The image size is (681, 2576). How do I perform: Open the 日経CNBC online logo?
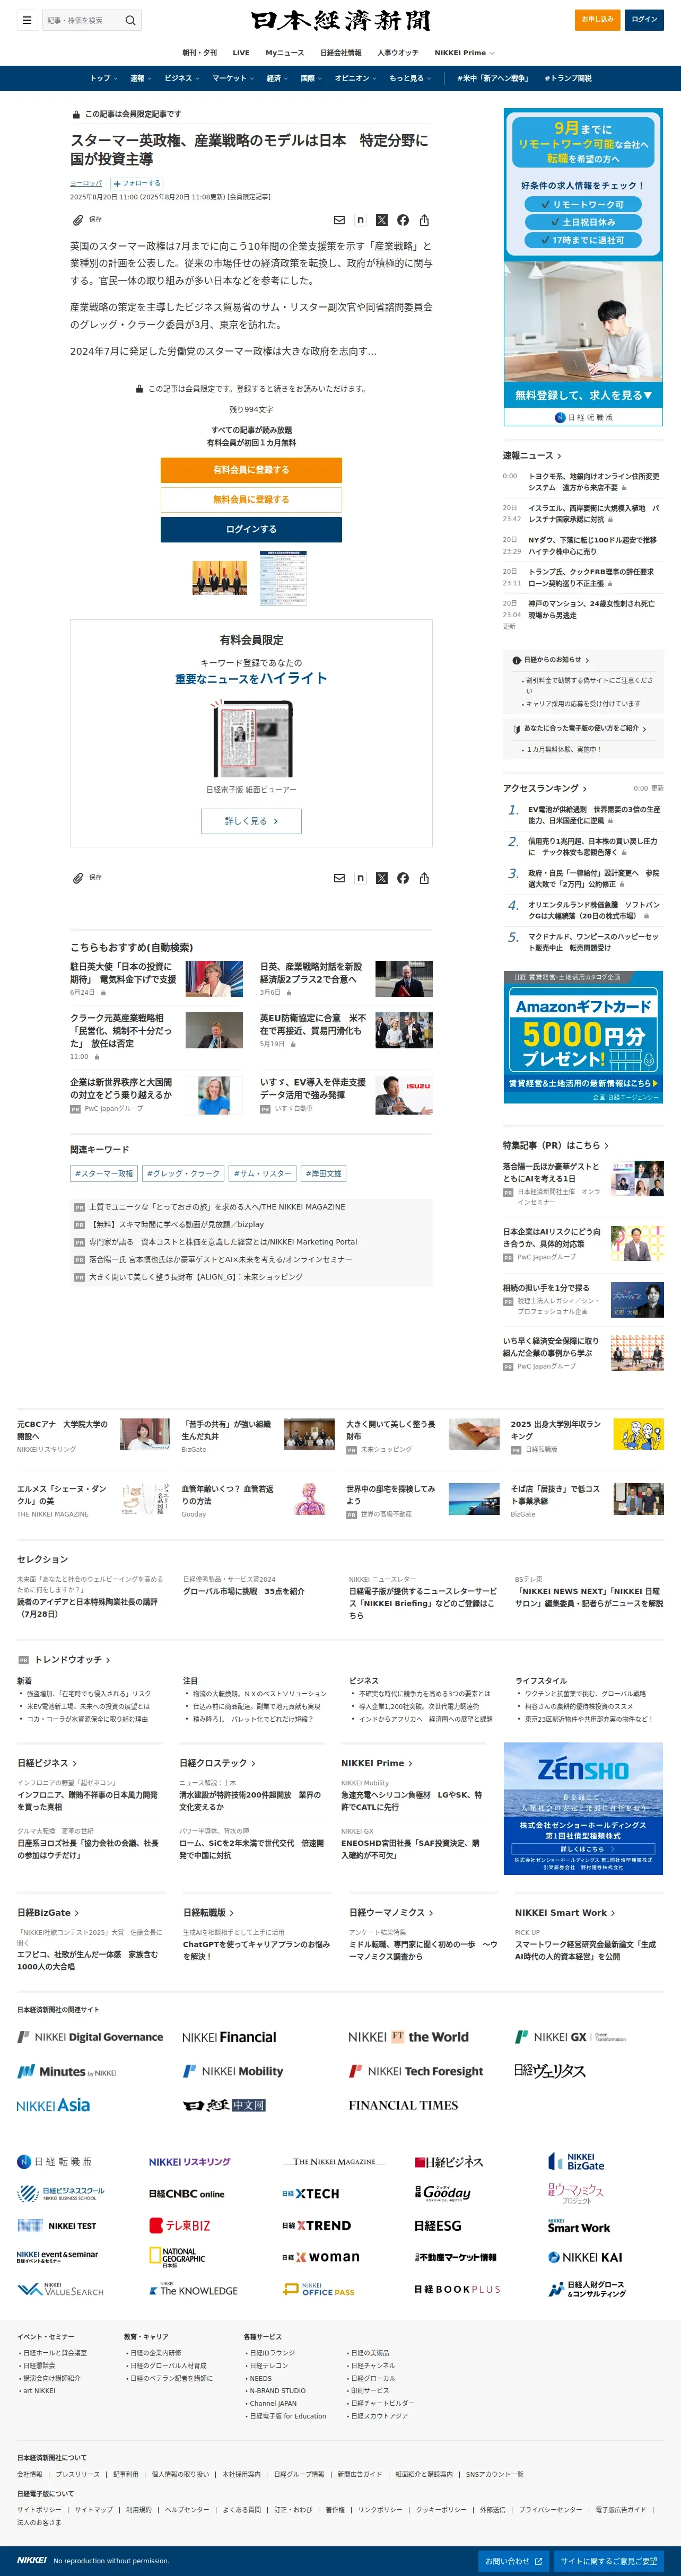[x=187, y=2194]
